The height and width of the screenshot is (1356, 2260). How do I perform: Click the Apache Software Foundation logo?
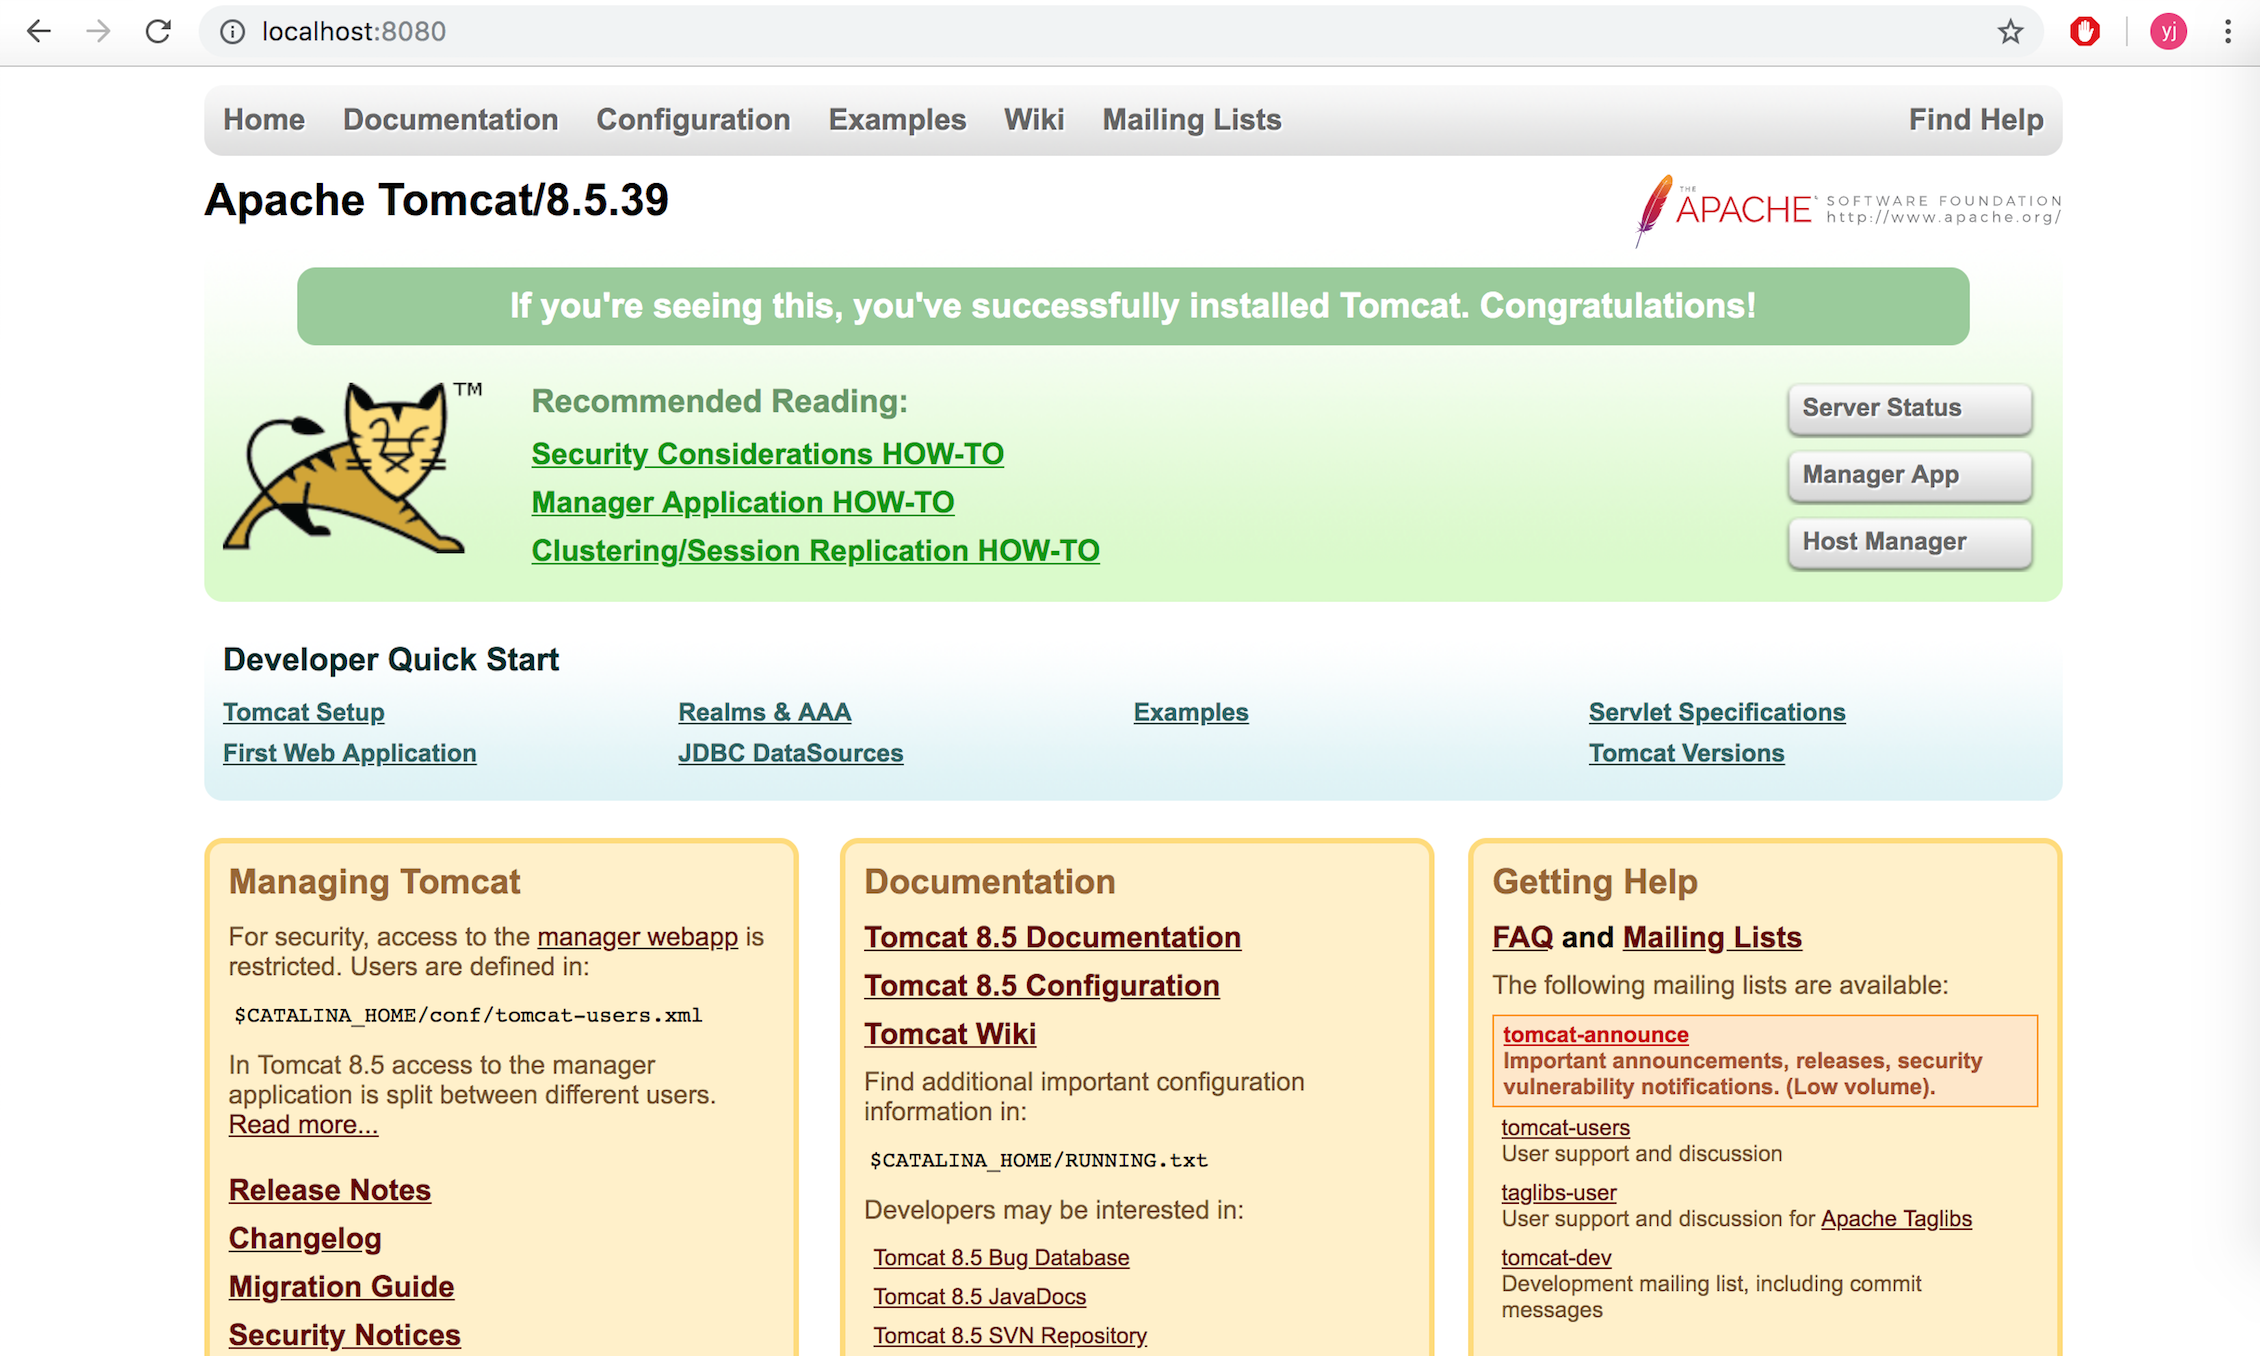click(x=1848, y=208)
